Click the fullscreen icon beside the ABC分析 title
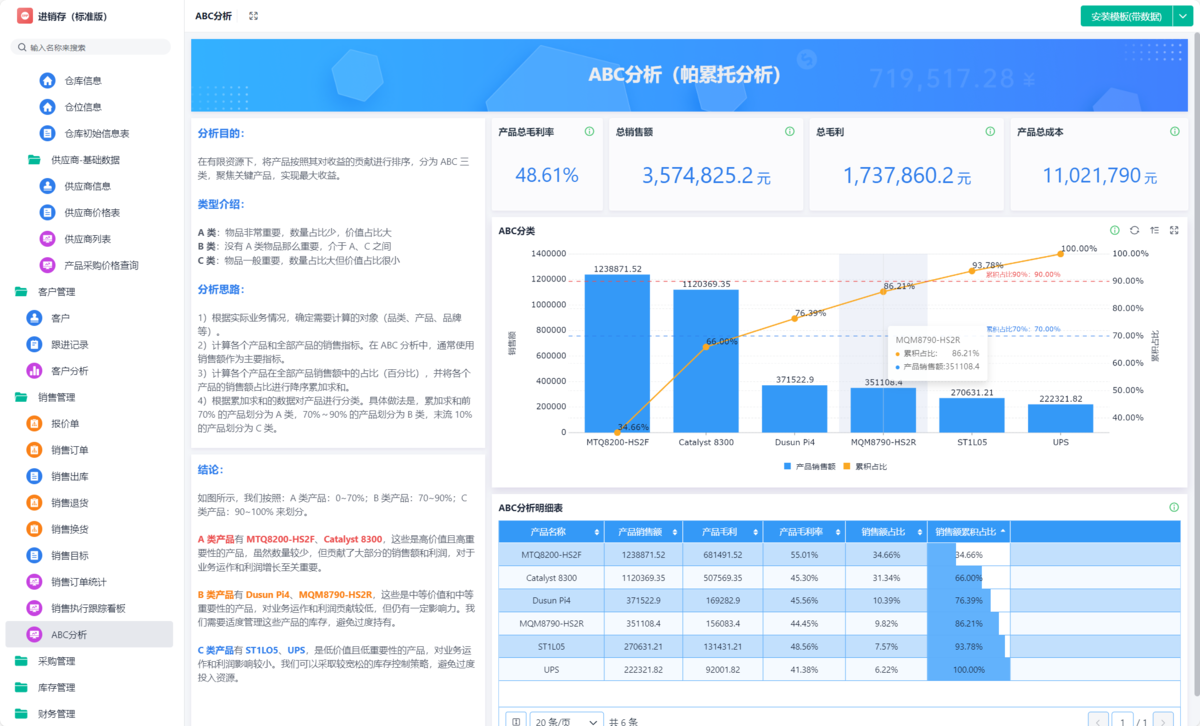 point(253,16)
